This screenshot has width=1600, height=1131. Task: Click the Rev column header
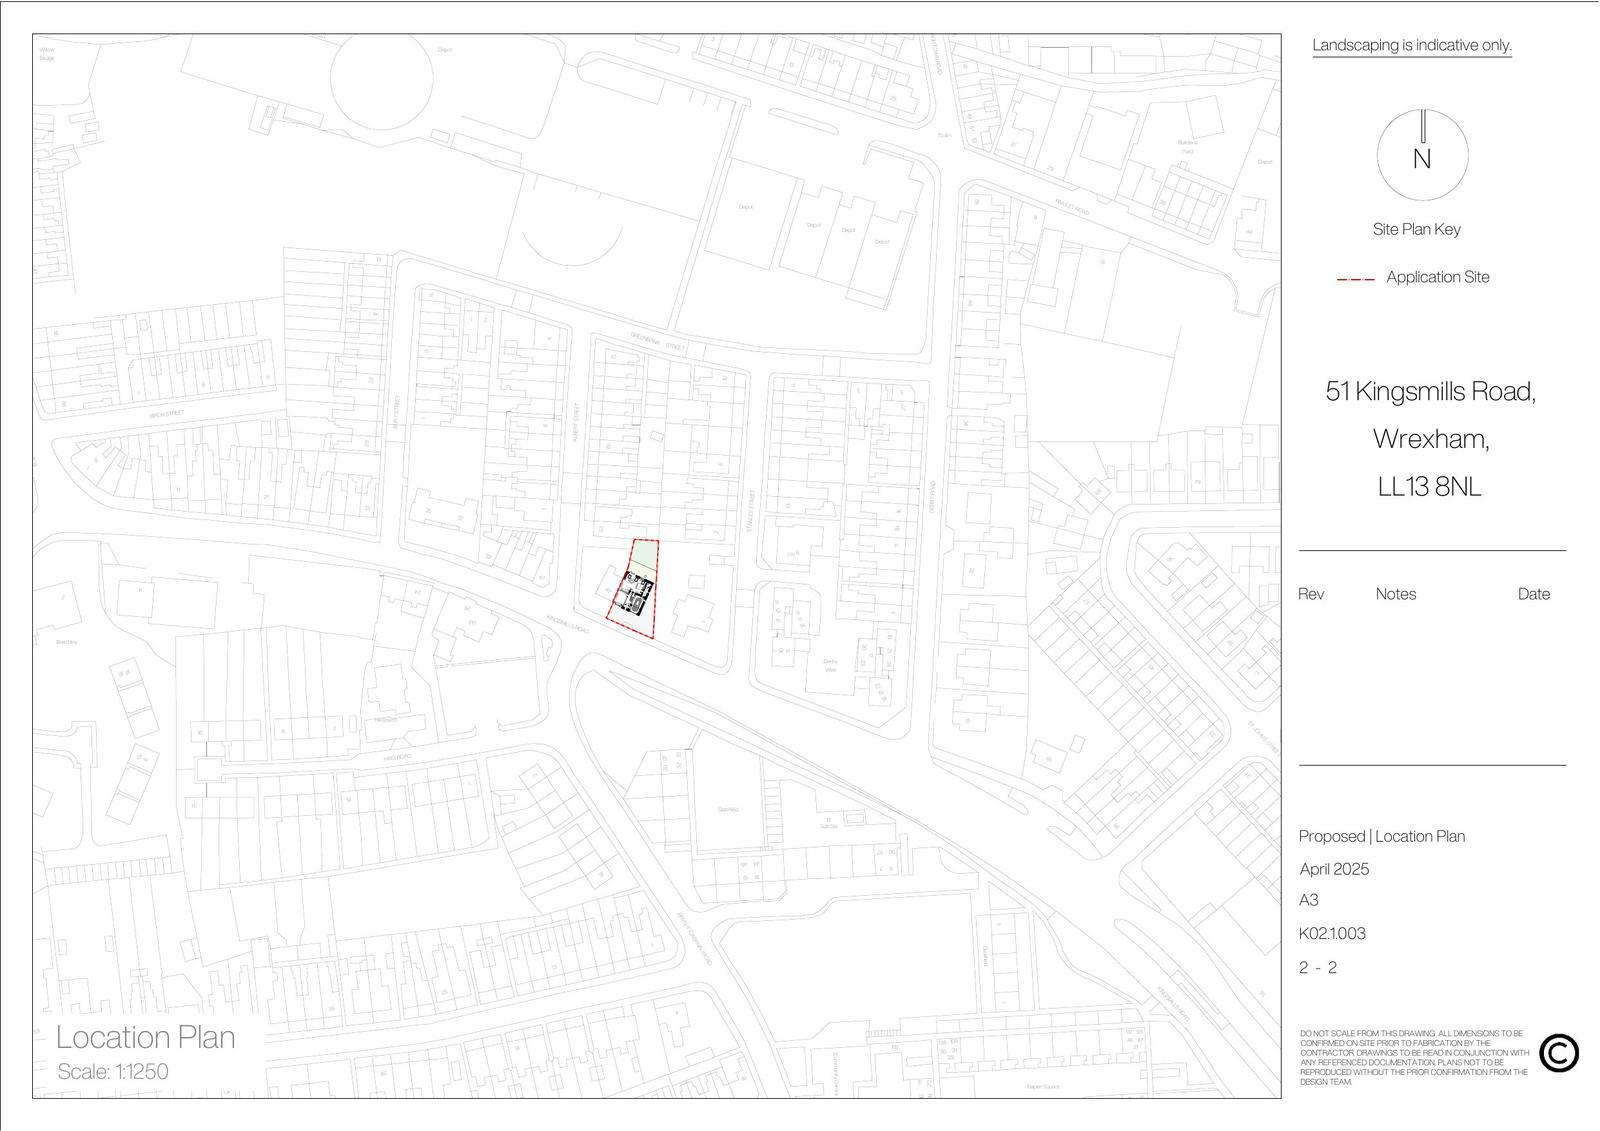click(x=1311, y=594)
